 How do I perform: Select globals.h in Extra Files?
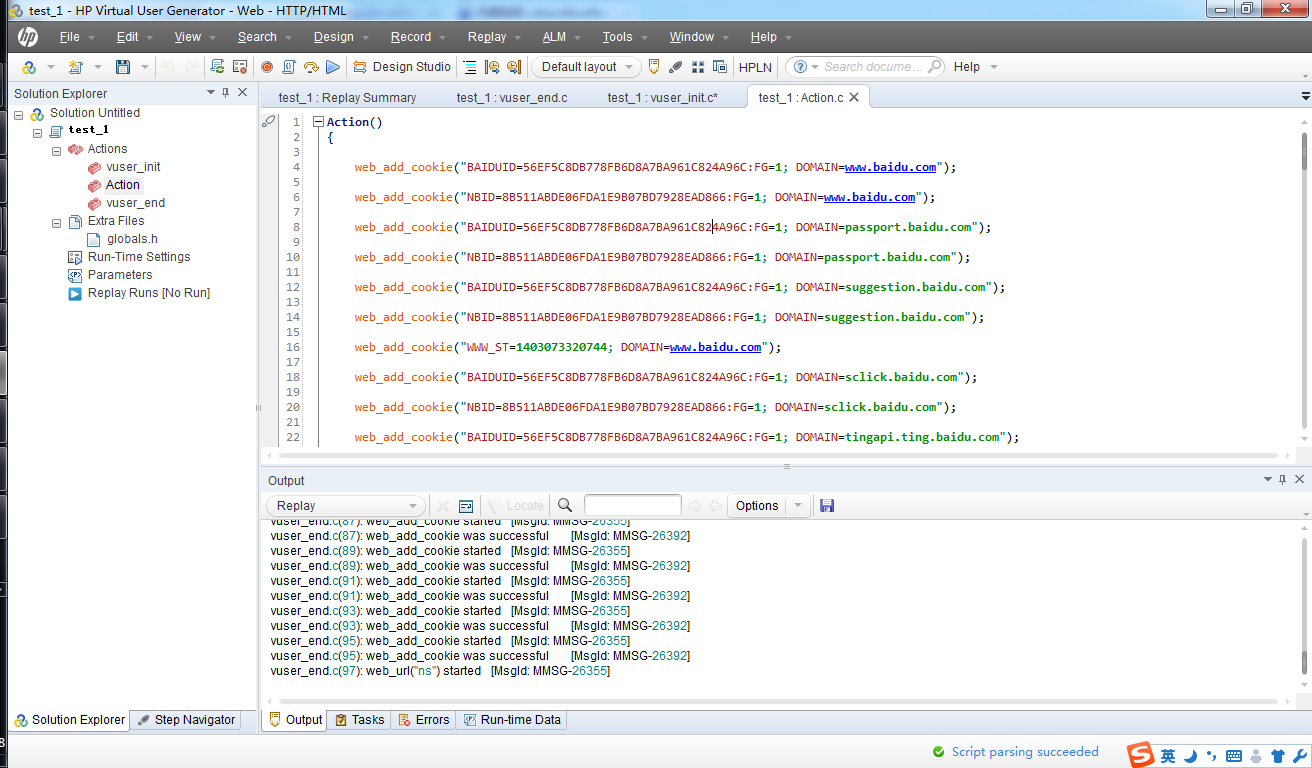(132, 239)
